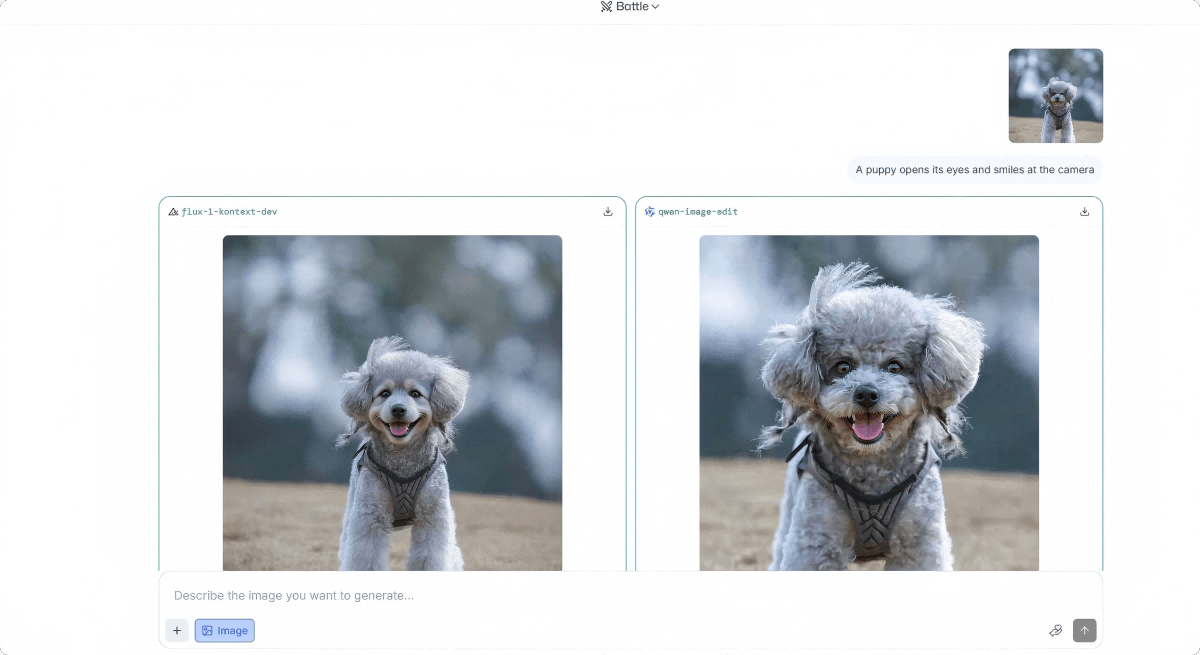Expand the Battle mode dropdown chevron
1200x655 pixels.
click(655, 7)
